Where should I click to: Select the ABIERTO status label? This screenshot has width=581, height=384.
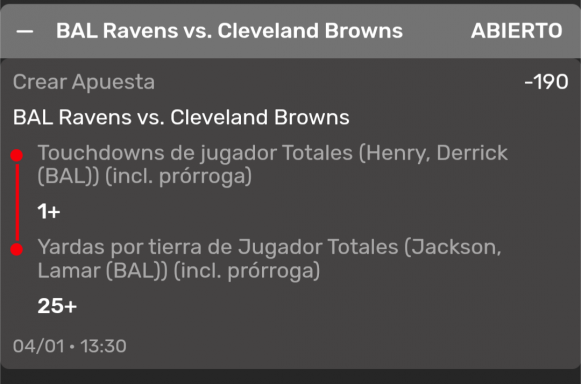517,31
